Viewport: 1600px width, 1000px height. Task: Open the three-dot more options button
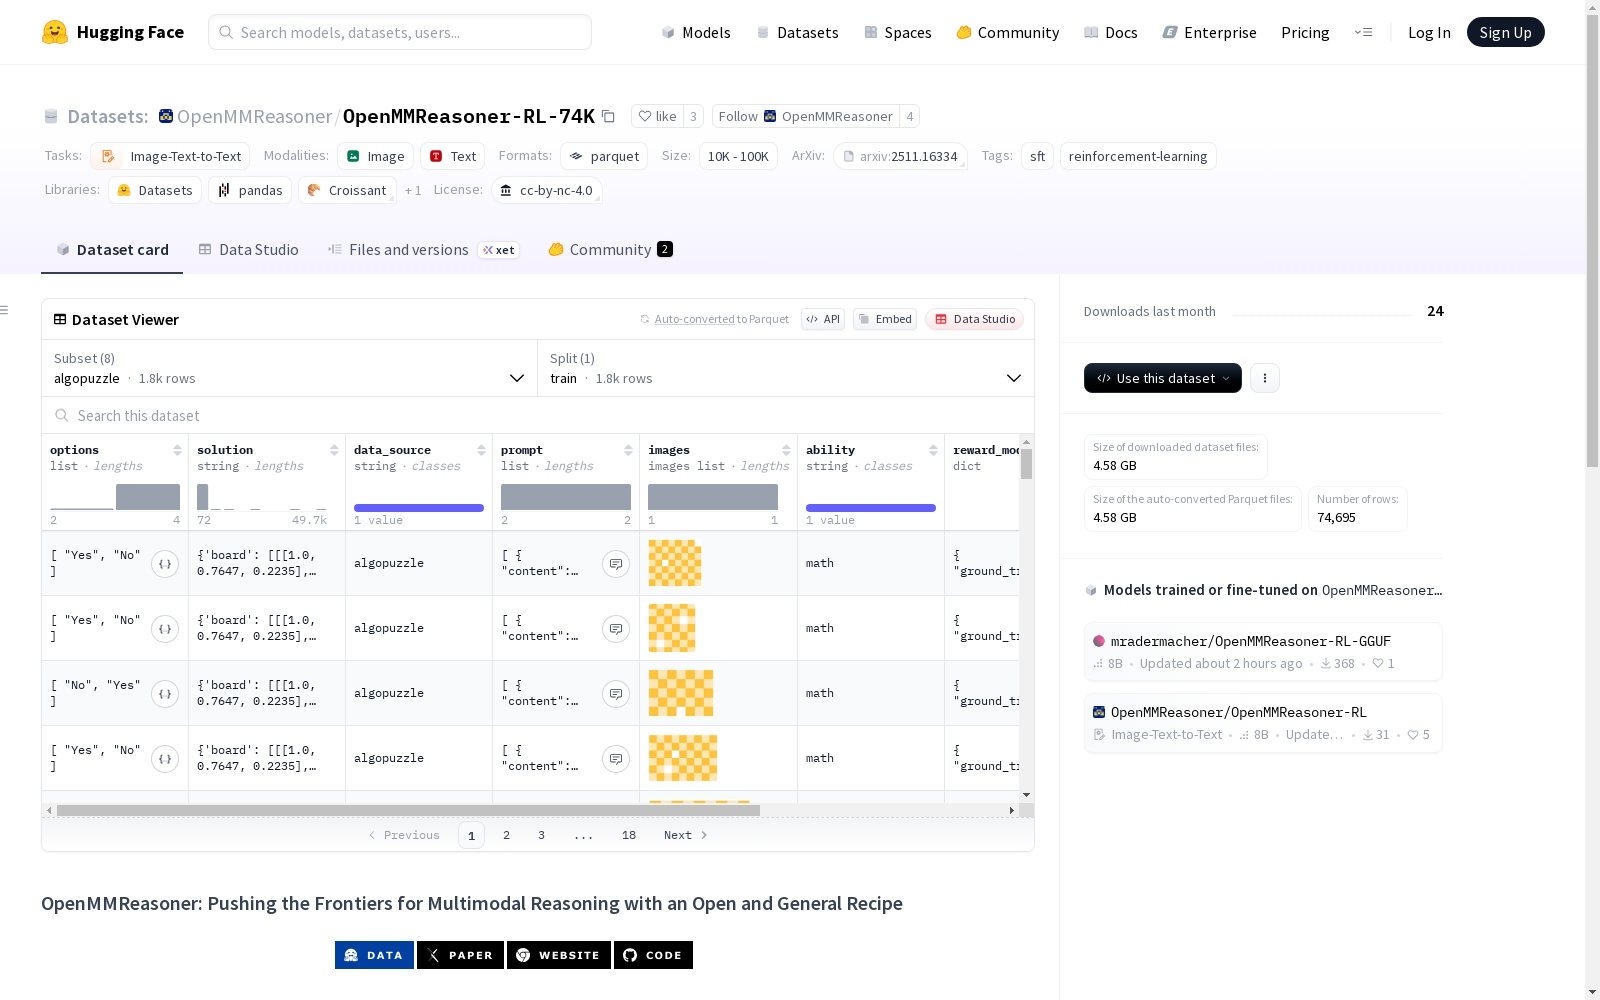point(1265,378)
